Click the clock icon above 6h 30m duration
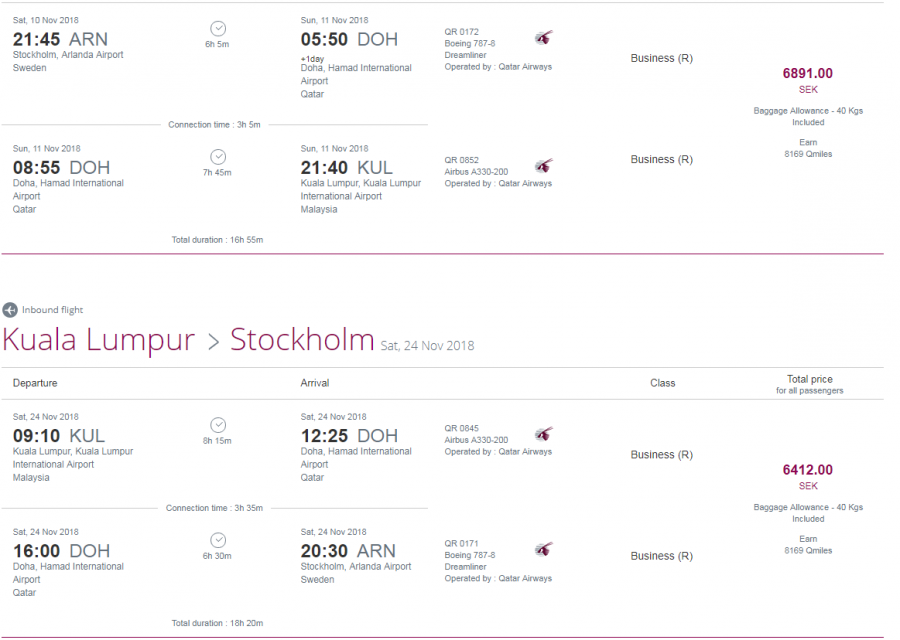Viewport: 900px width, 640px height. pos(218,540)
